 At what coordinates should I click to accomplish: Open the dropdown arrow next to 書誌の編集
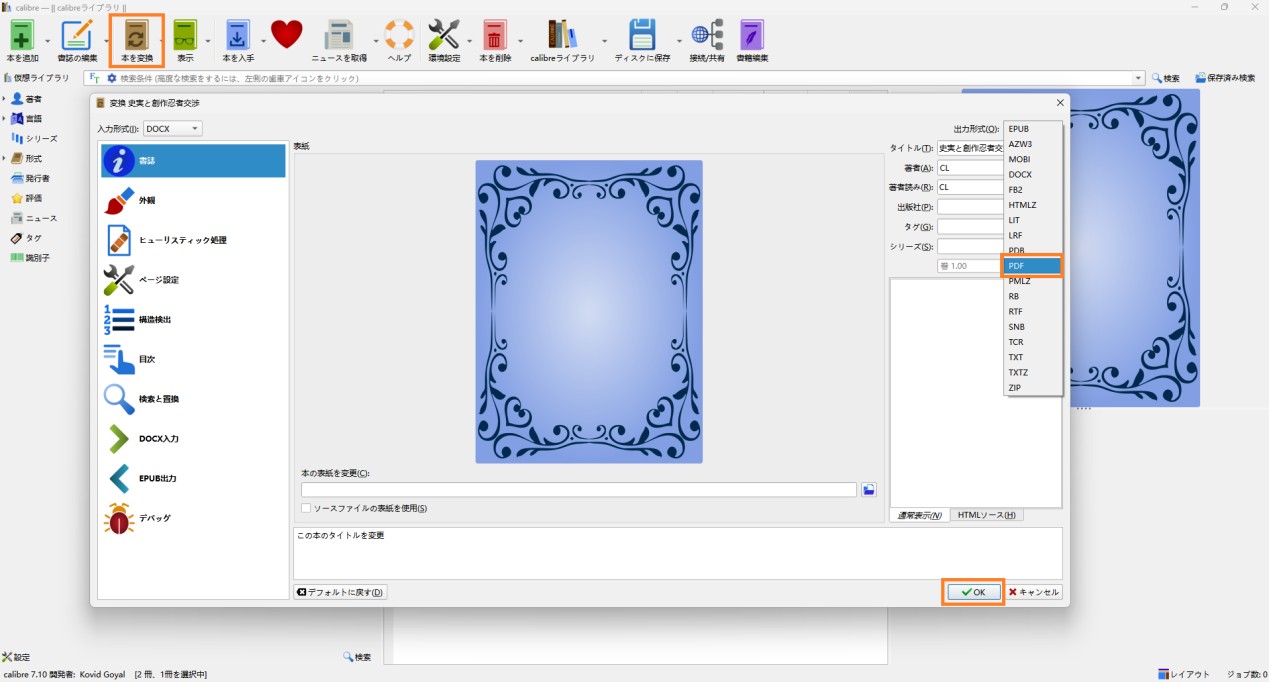pos(105,41)
